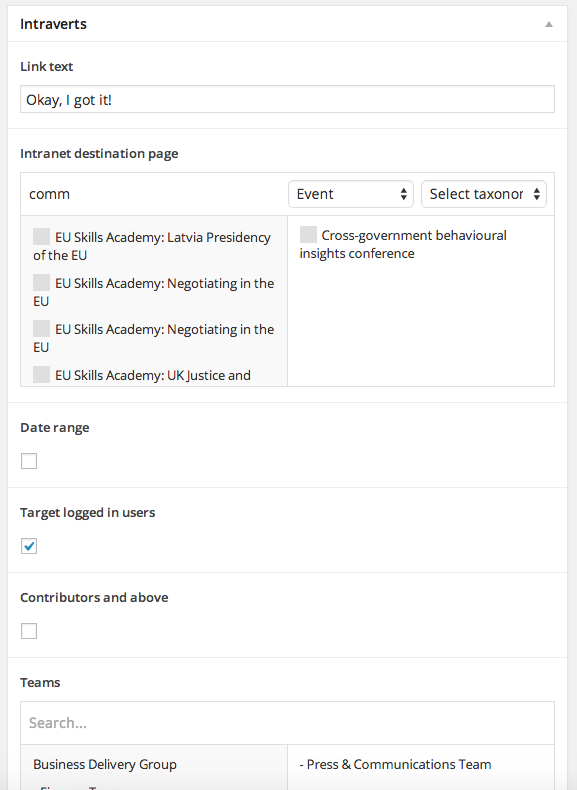Add EU Skills Academy: Latvia Presidency event
577x790 pixels.
154,246
